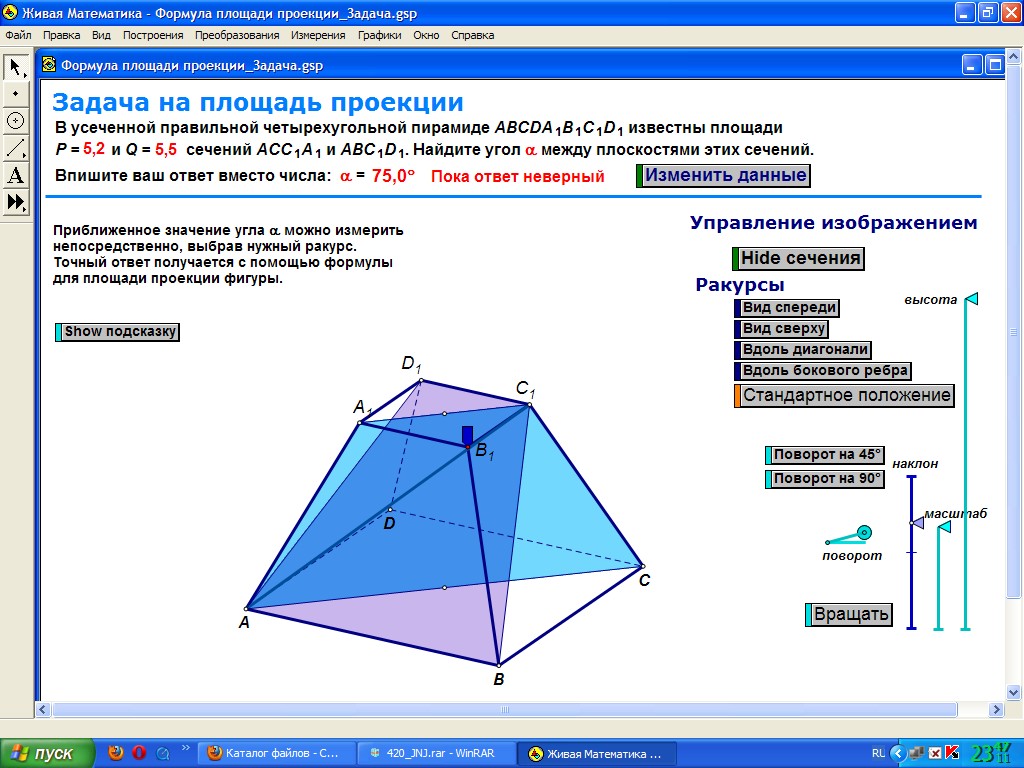The image size is (1024, 768).
Task: Select the Compass circle tool
Action: coord(16,120)
